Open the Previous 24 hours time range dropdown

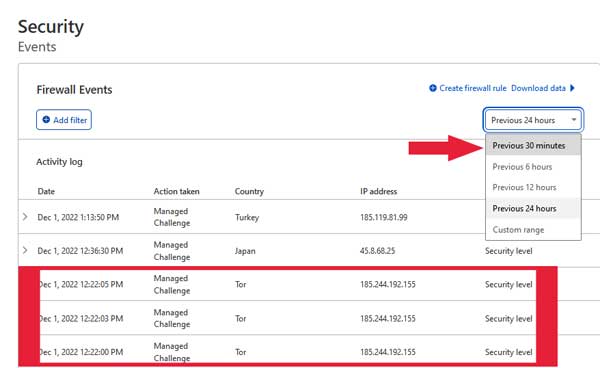pos(533,120)
